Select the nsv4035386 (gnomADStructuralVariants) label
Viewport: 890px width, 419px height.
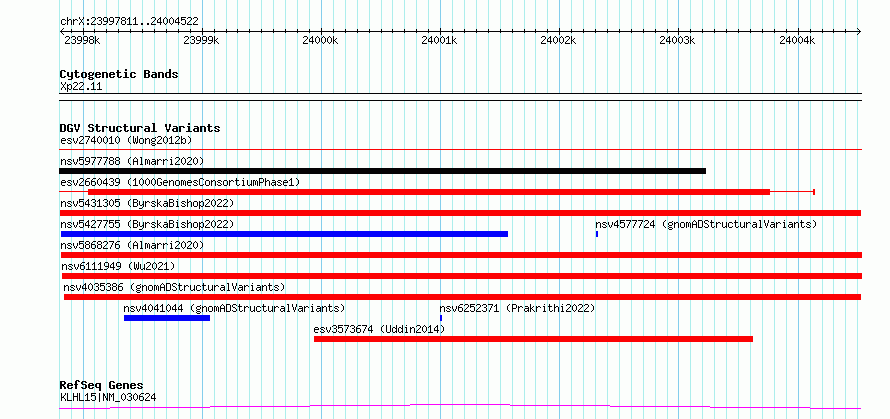click(174, 287)
